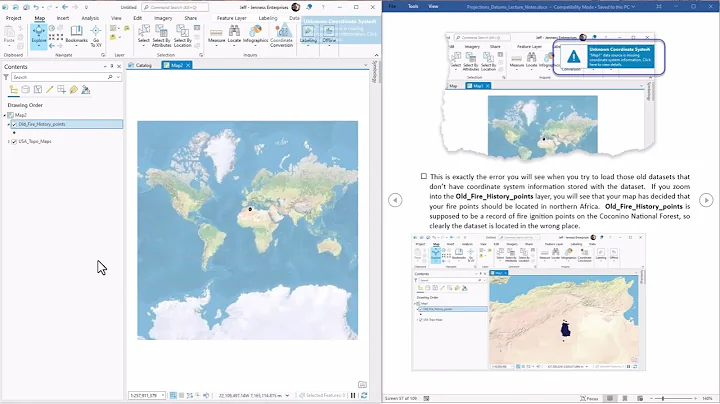Viewport: 720px width, 404px height.
Task: Switch Word to Print Layout view
Action: pyautogui.click(x=625, y=398)
